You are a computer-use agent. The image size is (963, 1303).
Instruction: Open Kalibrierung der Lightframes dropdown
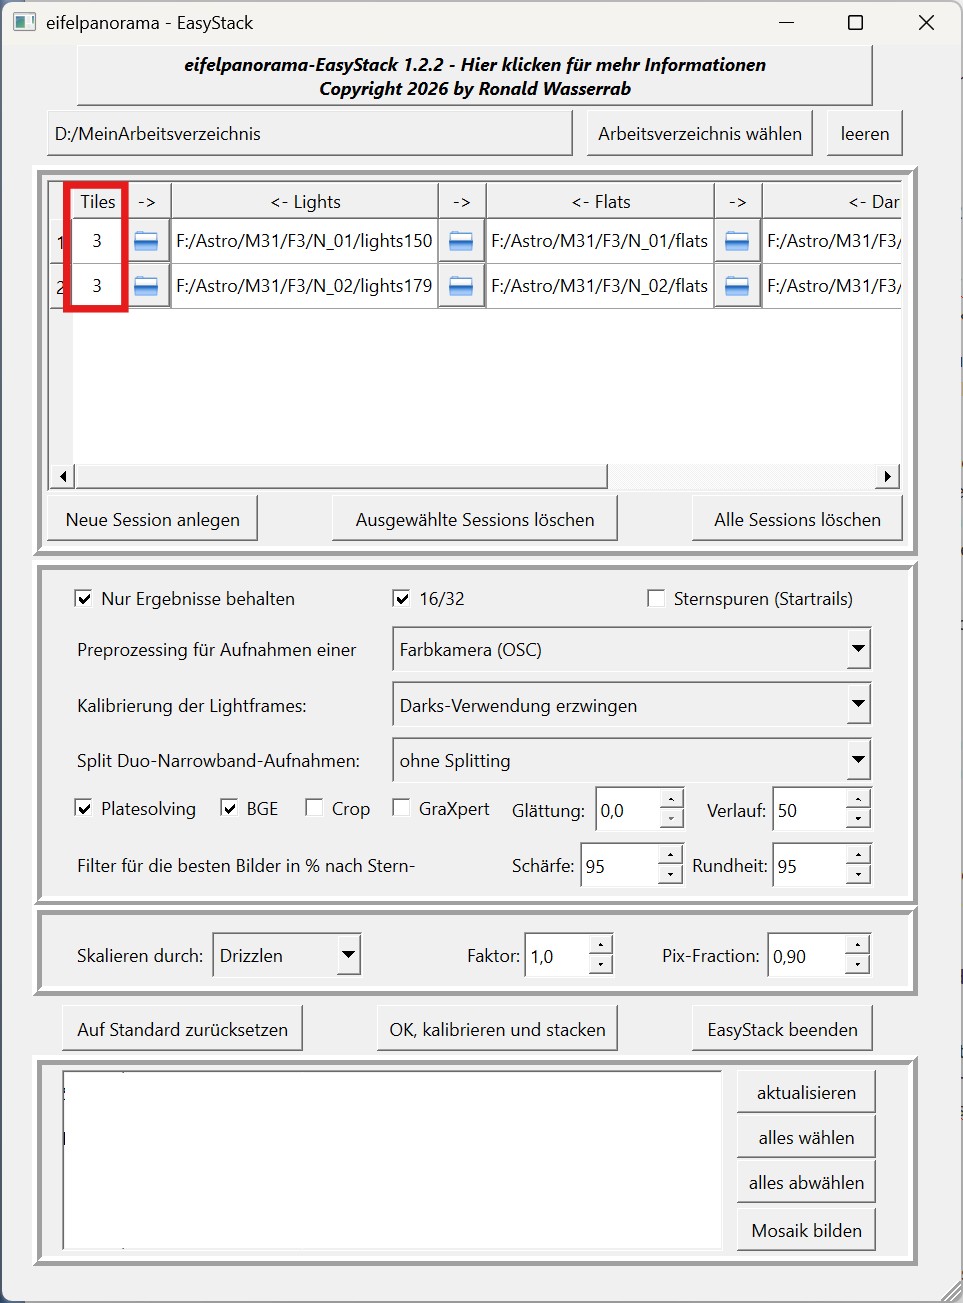(x=858, y=705)
